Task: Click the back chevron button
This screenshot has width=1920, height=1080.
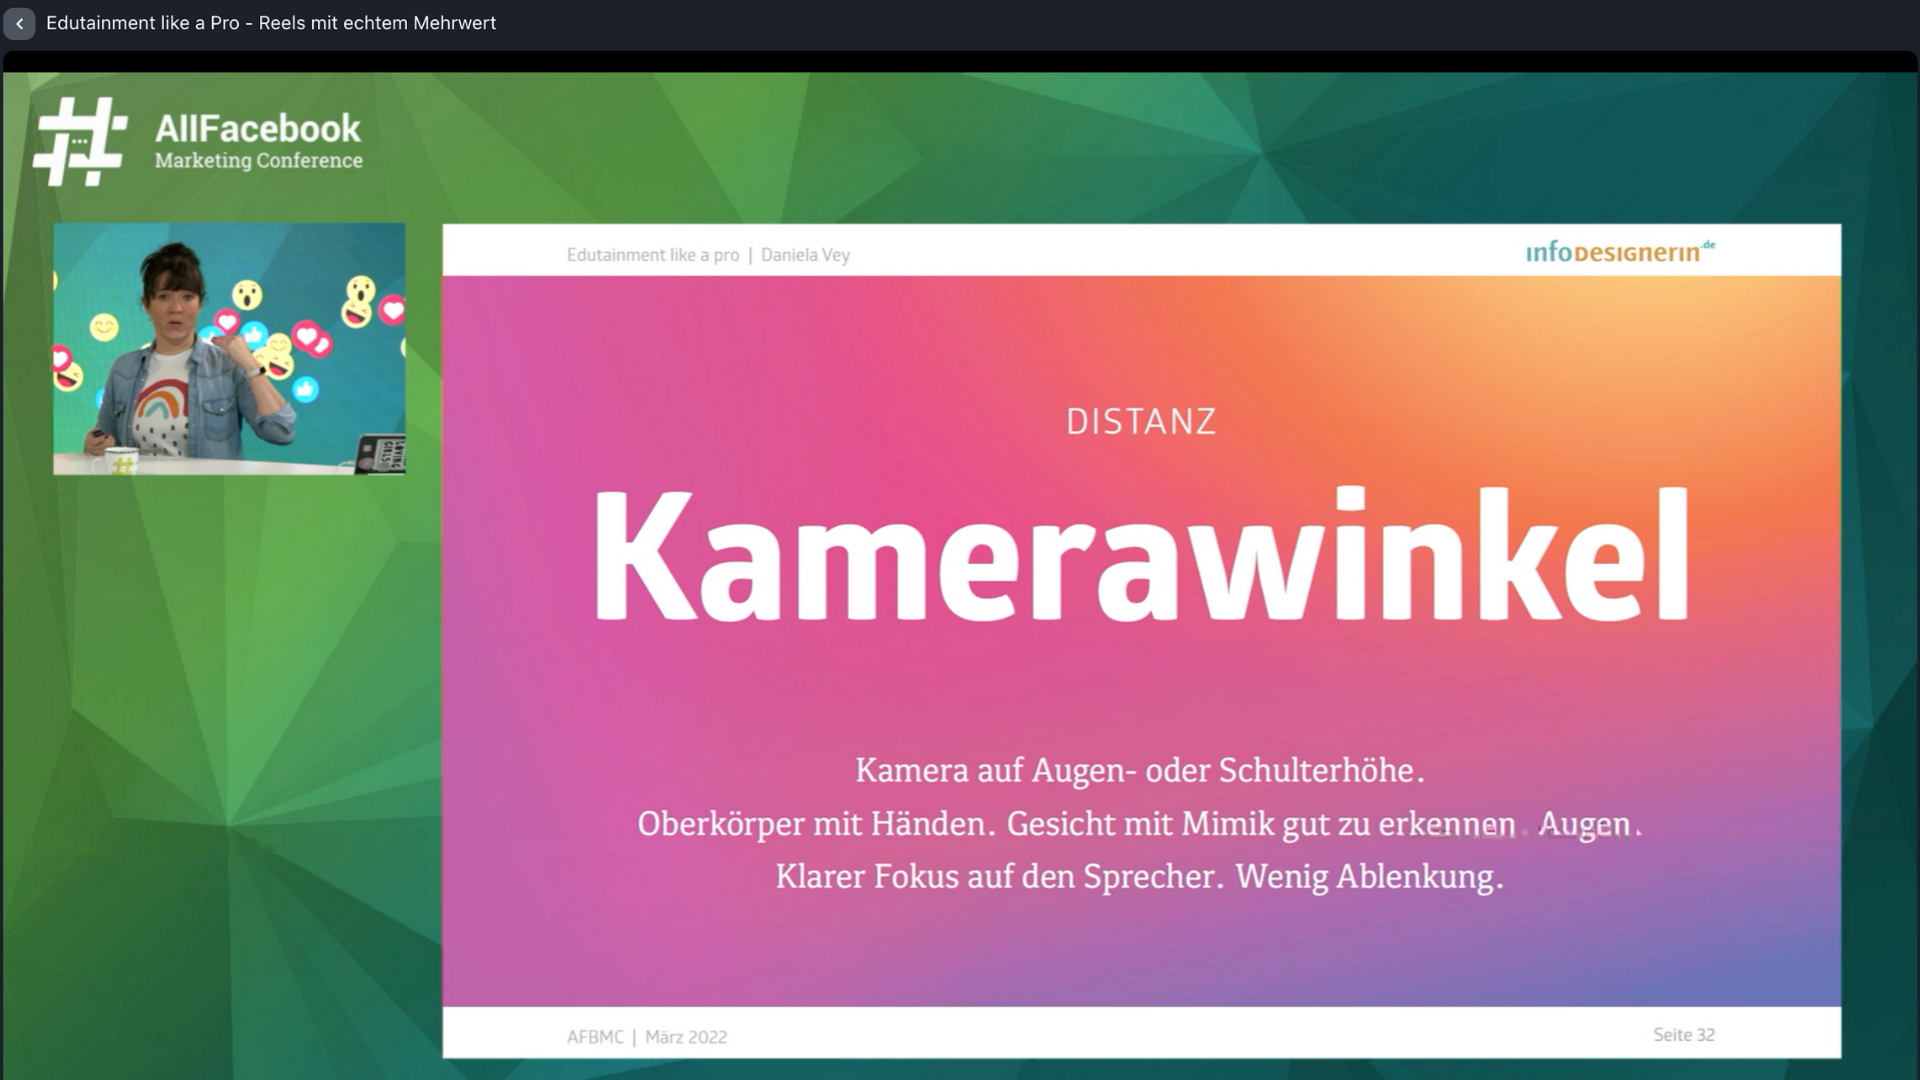Action: [19, 24]
